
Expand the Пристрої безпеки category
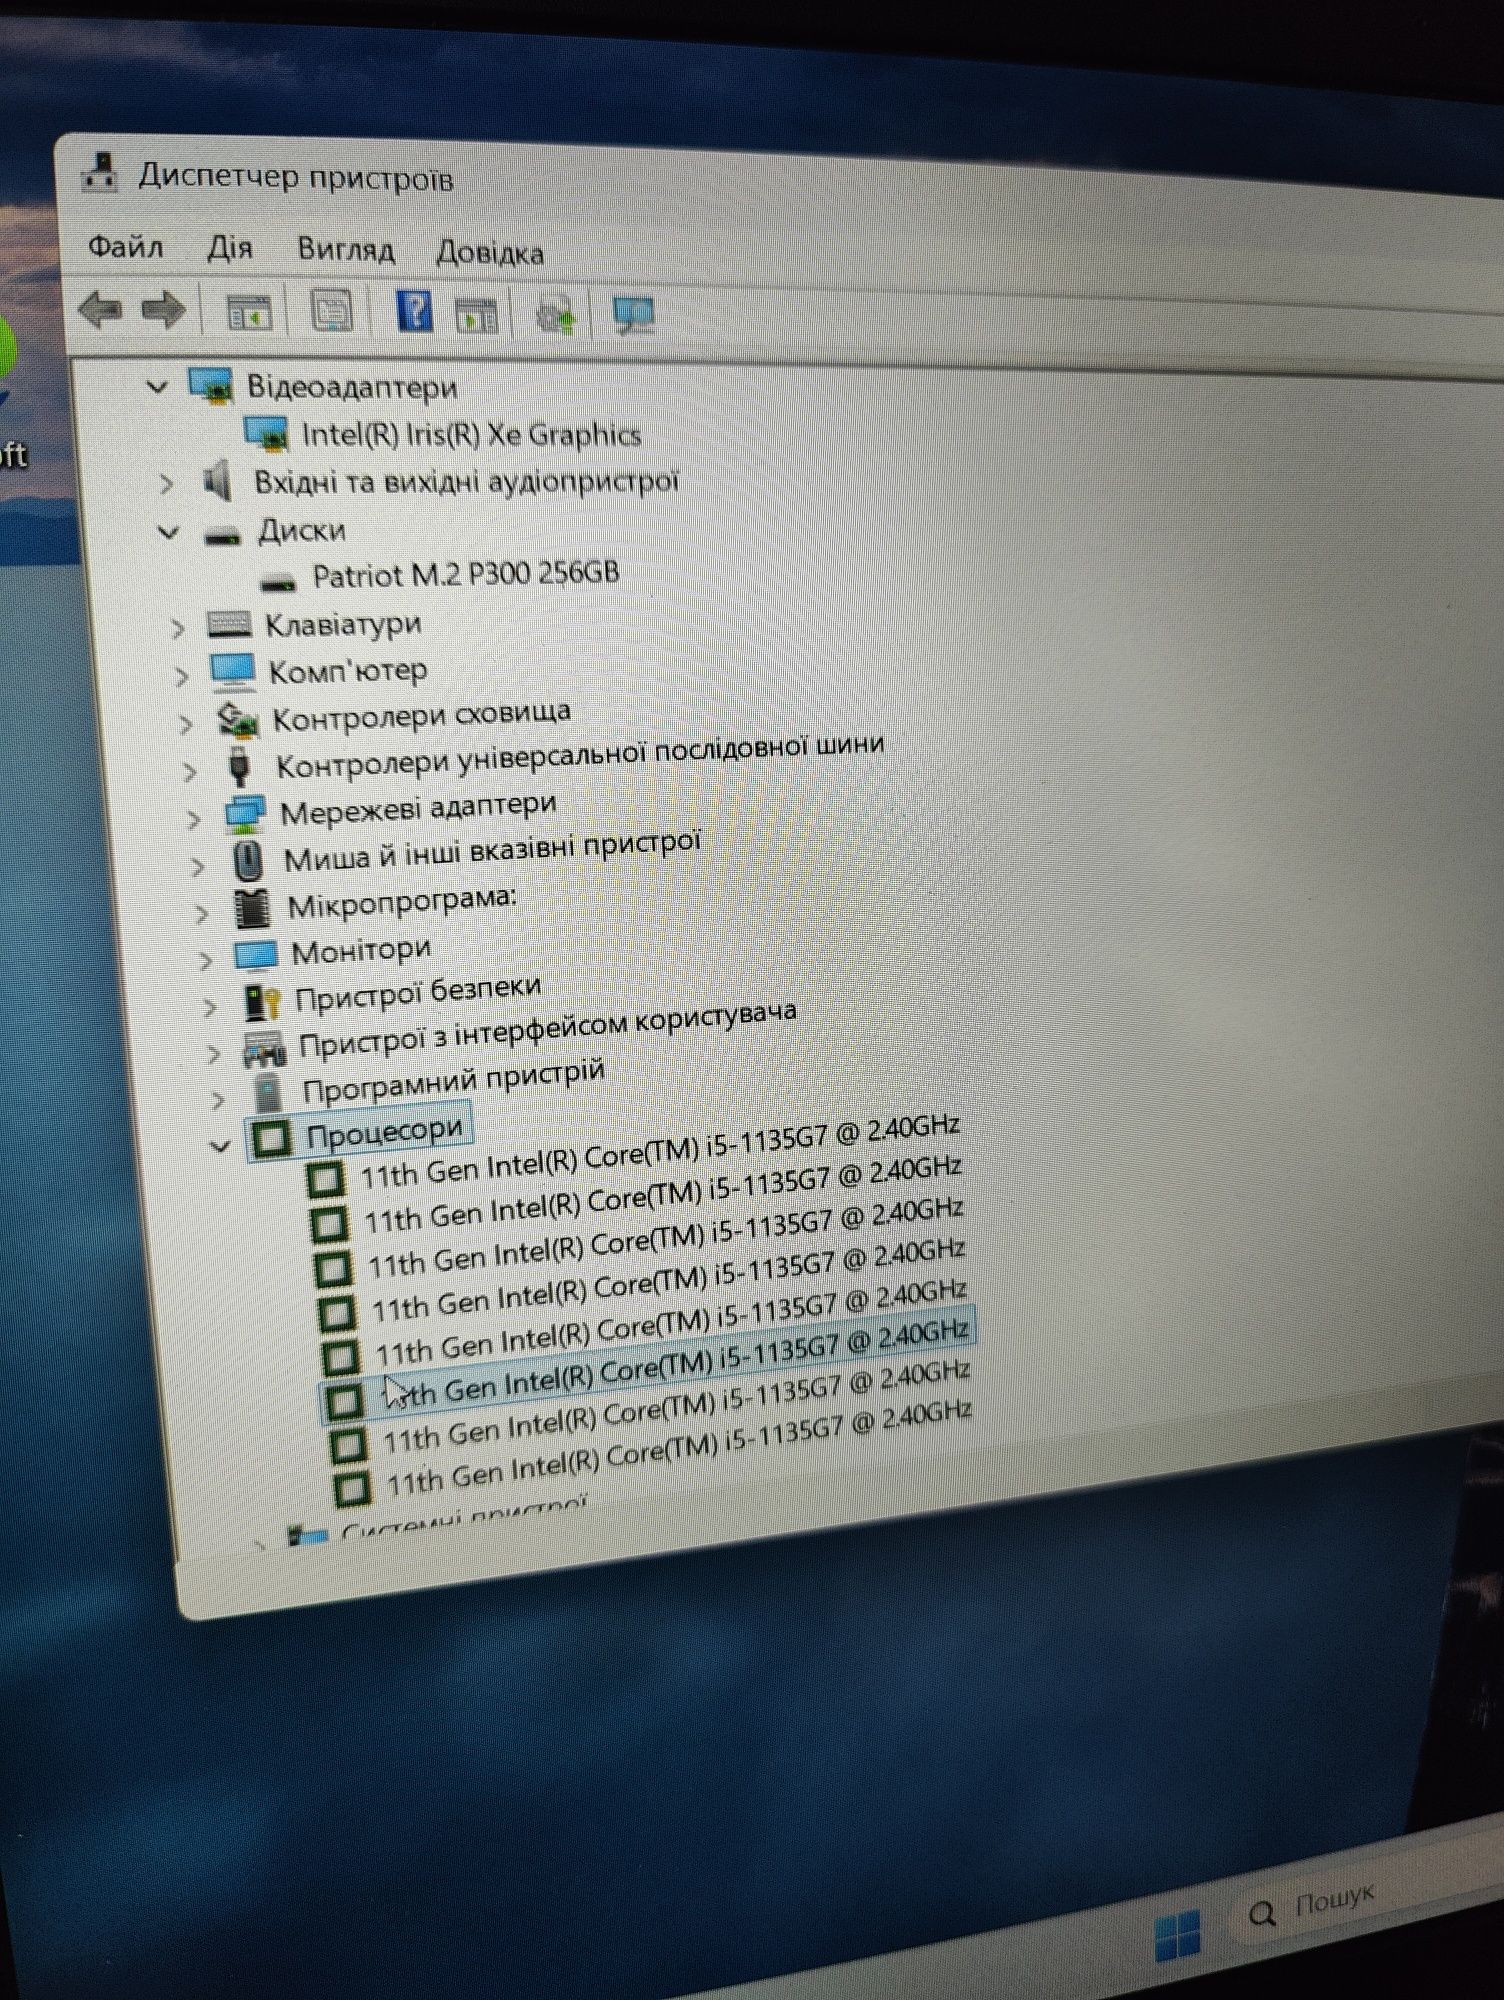click(x=210, y=1006)
